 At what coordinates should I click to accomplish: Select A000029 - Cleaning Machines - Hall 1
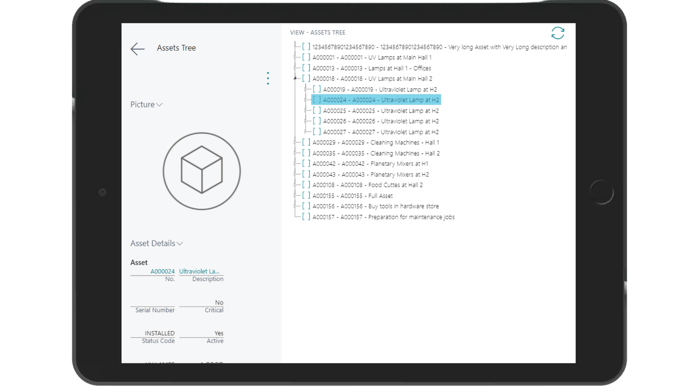click(376, 143)
